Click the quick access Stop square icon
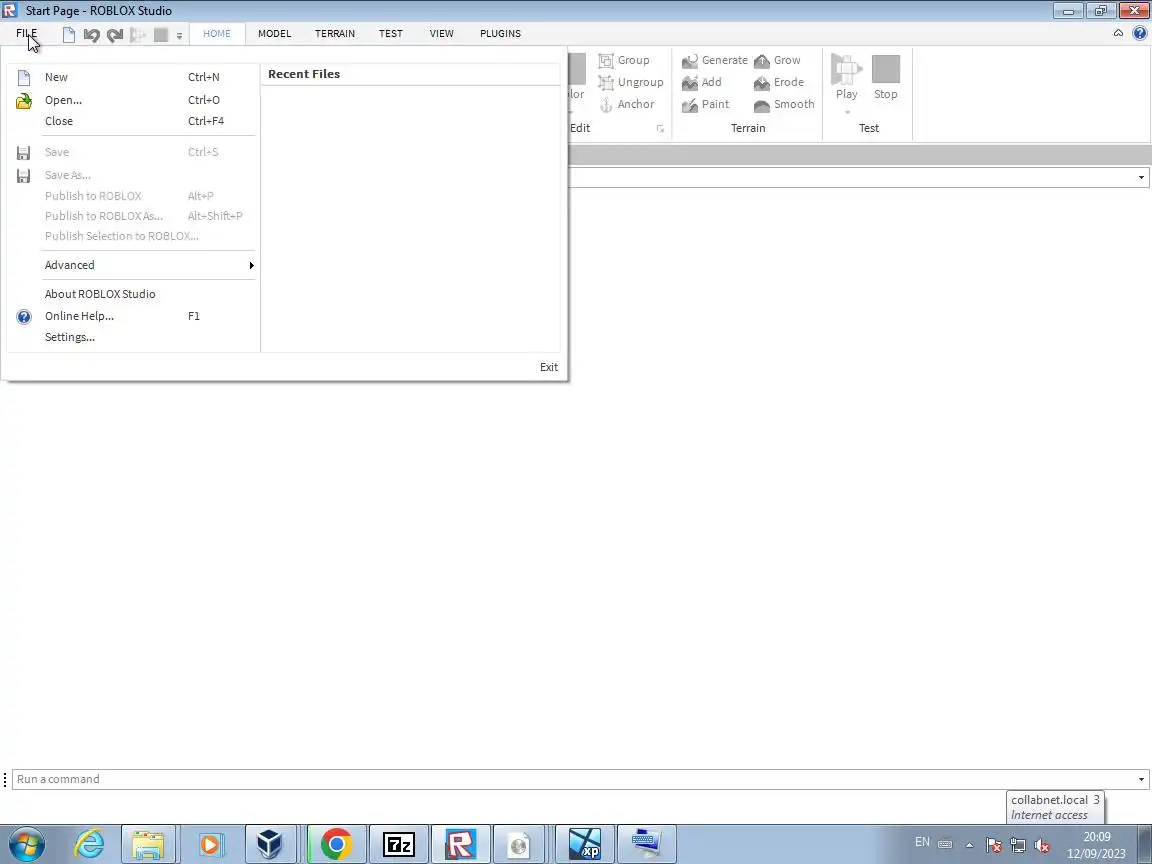 coord(161,35)
